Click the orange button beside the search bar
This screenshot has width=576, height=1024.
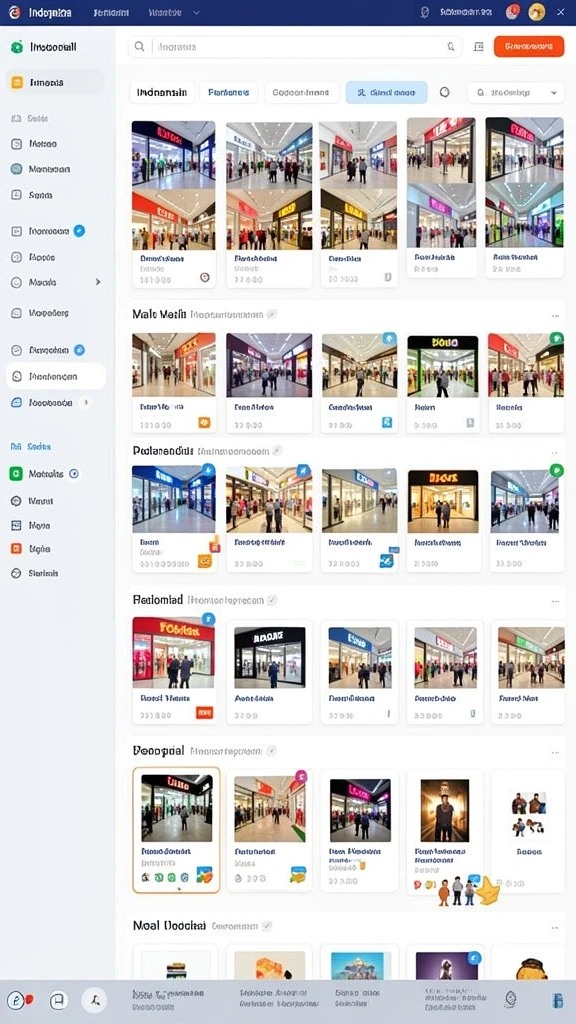528,46
